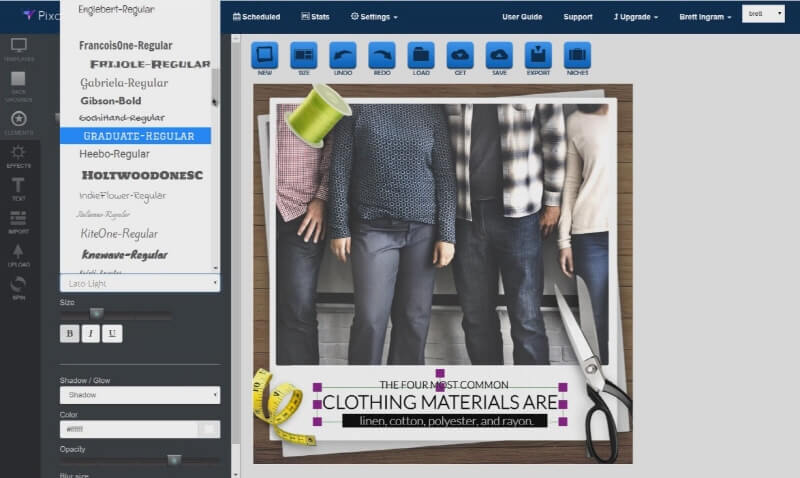This screenshot has width=800, height=478.
Task: Open the Templates sidebar panel
Action: 19,50
